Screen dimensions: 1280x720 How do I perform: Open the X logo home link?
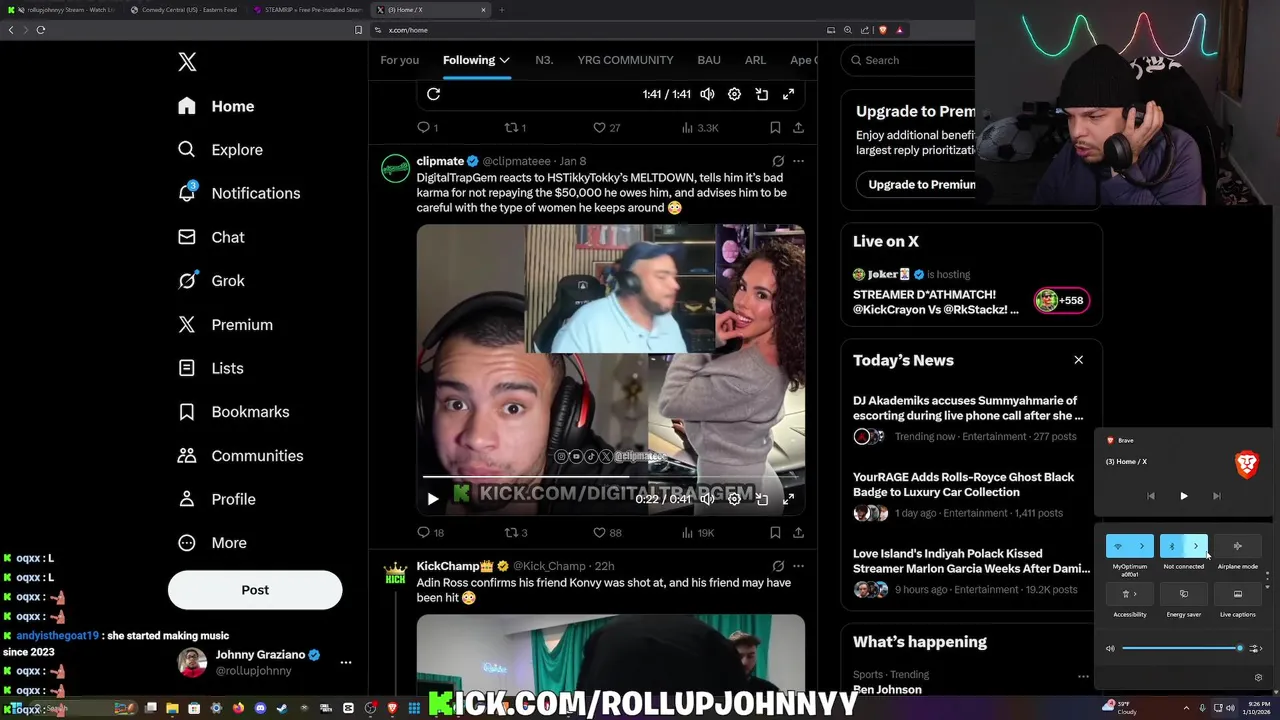(x=187, y=62)
